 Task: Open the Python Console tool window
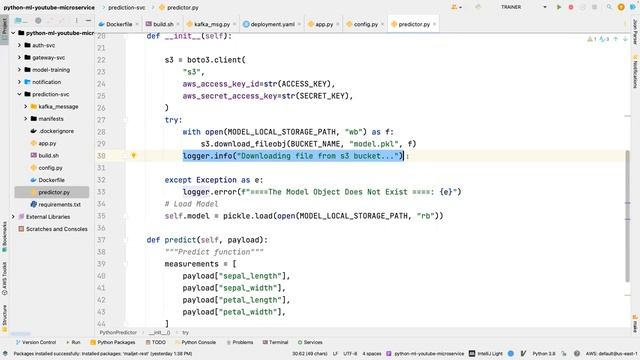click(x=196, y=342)
